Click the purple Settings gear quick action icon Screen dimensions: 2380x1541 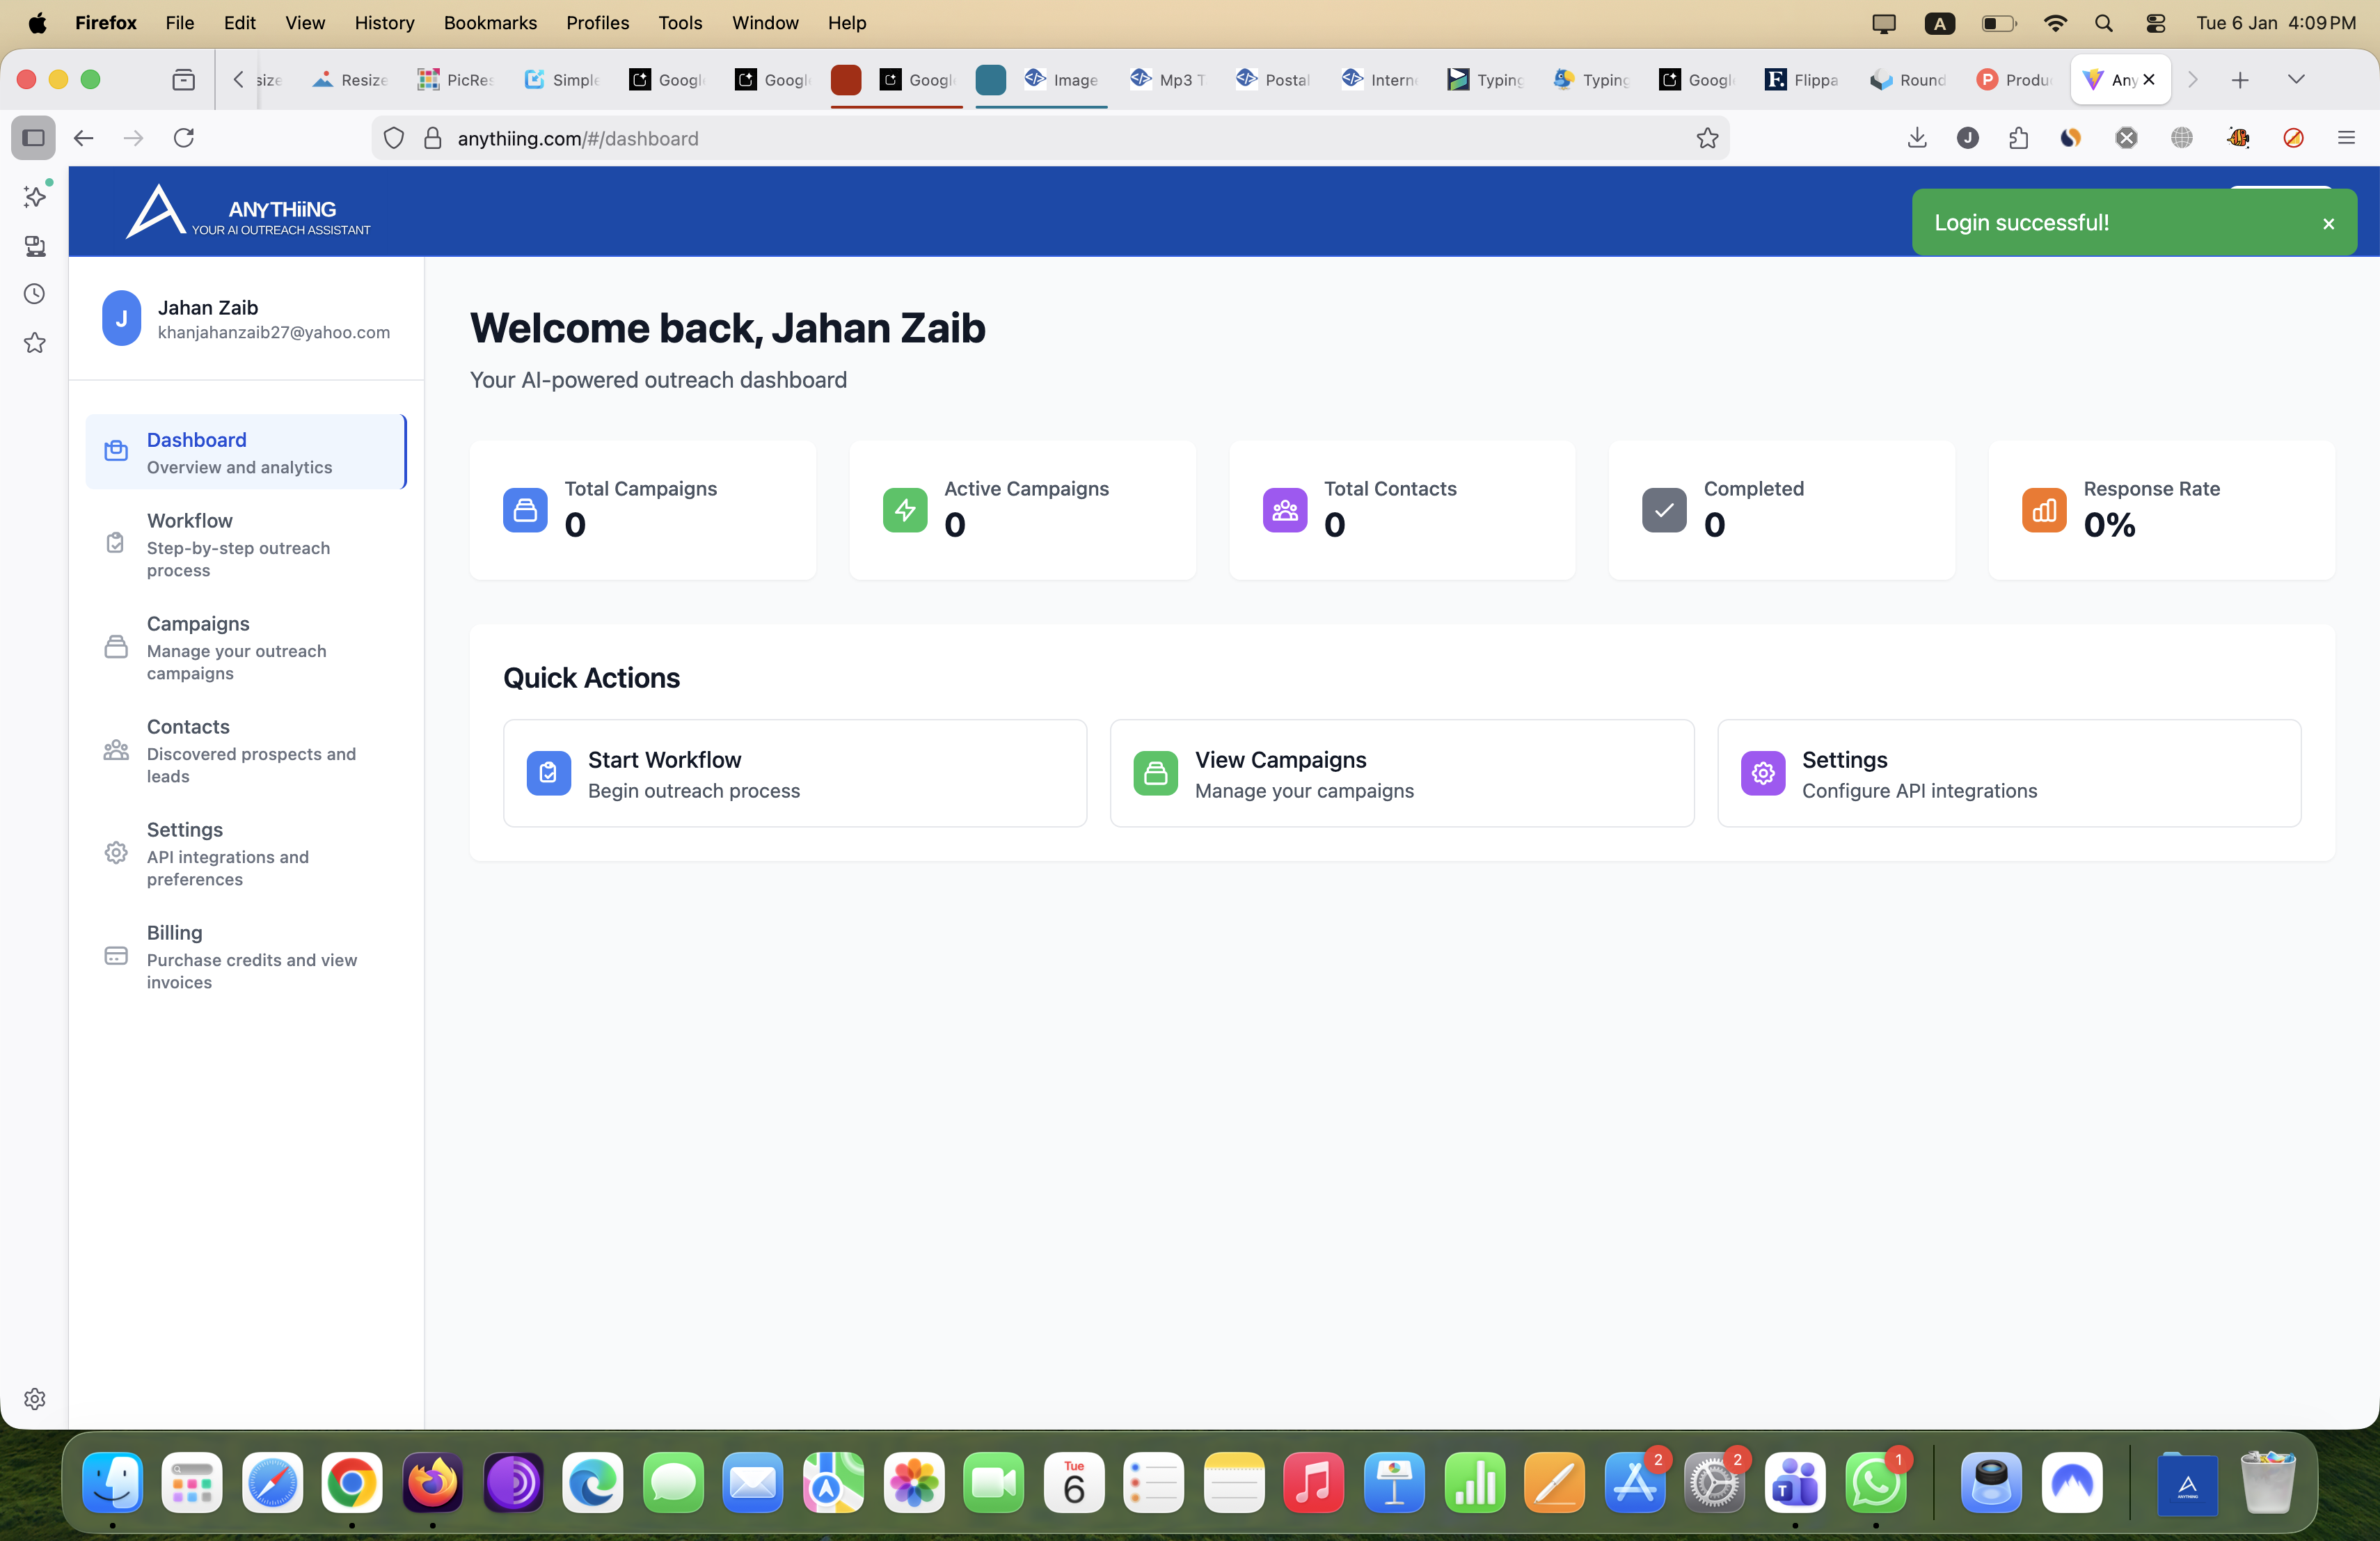(1762, 773)
